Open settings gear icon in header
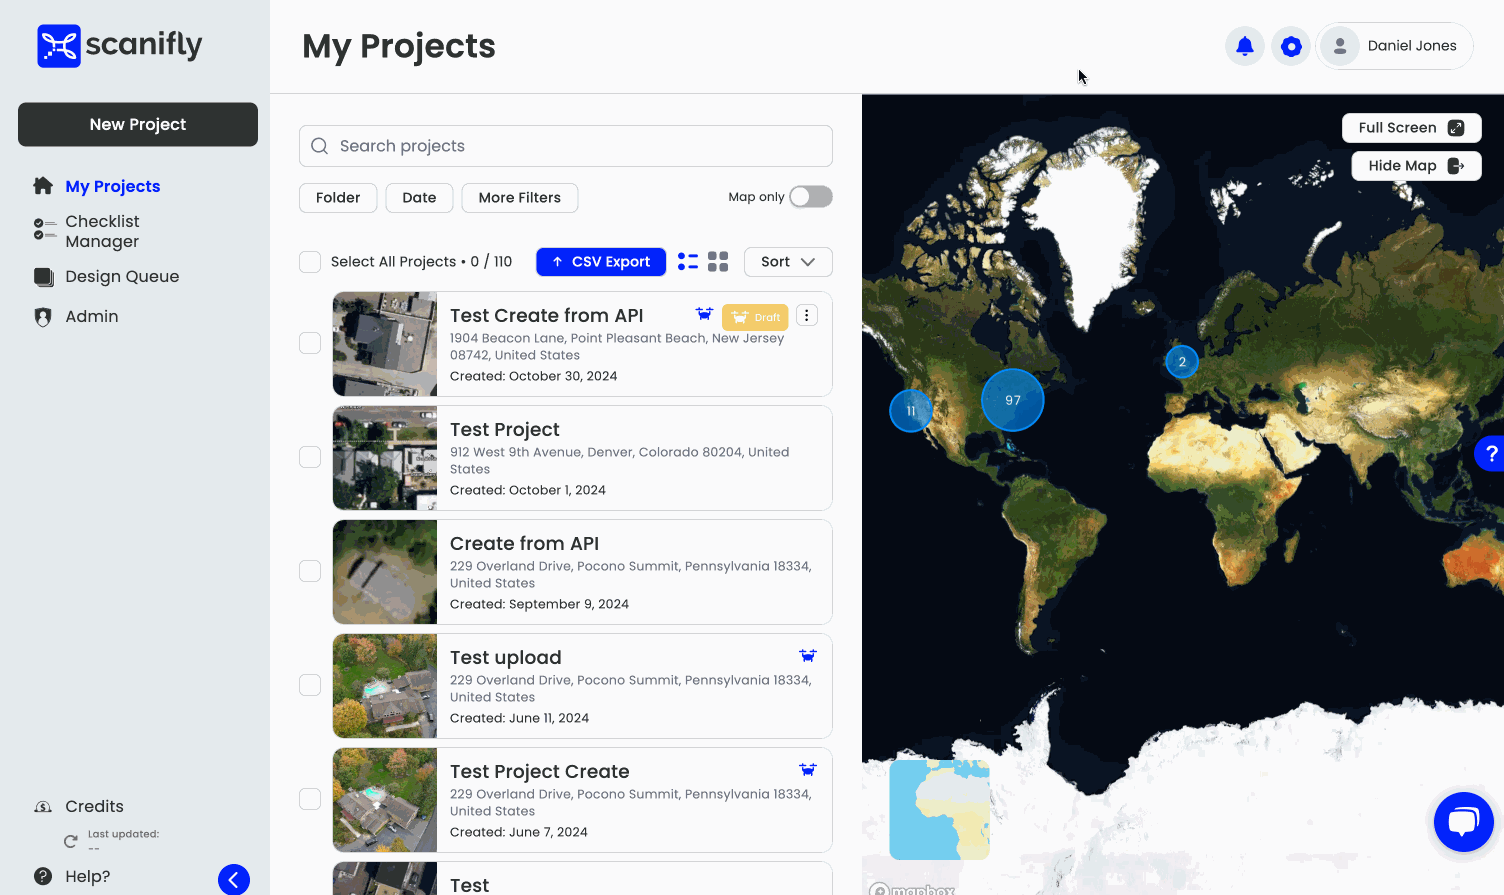1504x895 pixels. point(1291,46)
